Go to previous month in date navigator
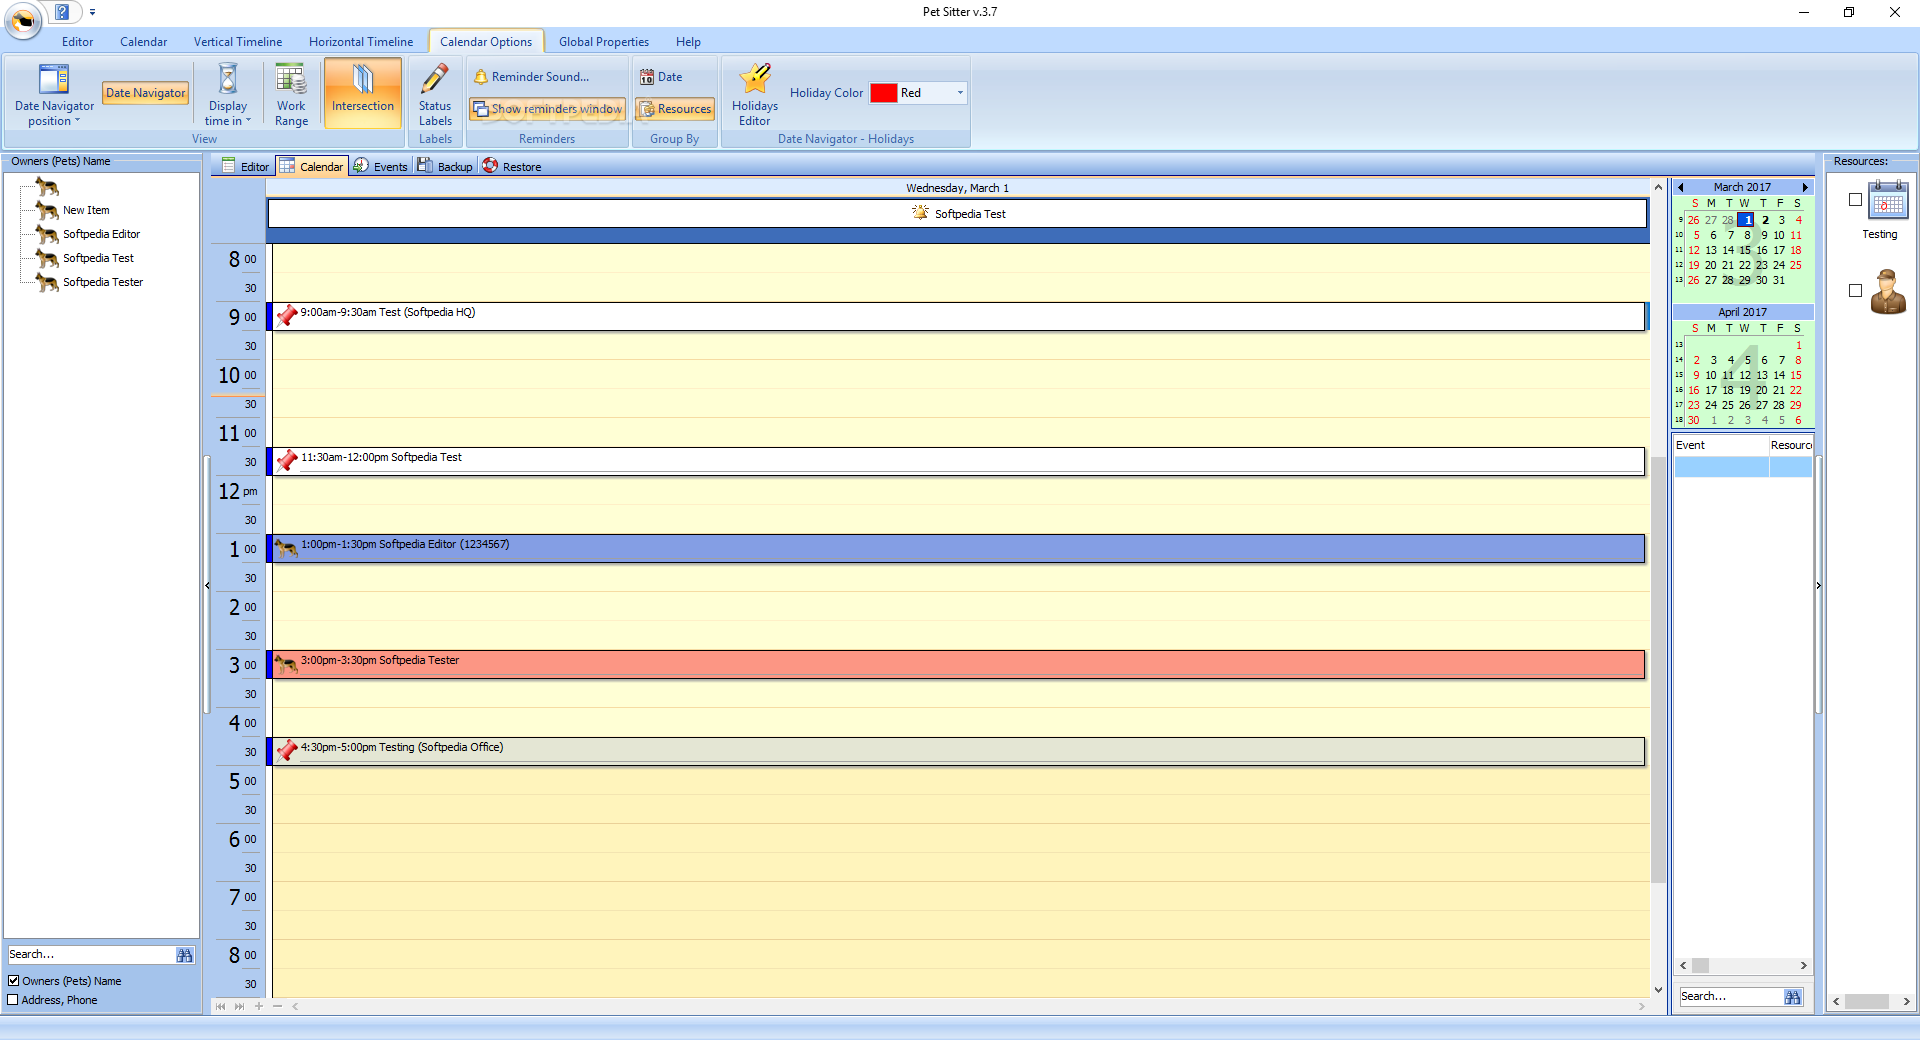This screenshot has height=1040, width=1920. point(1681,187)
